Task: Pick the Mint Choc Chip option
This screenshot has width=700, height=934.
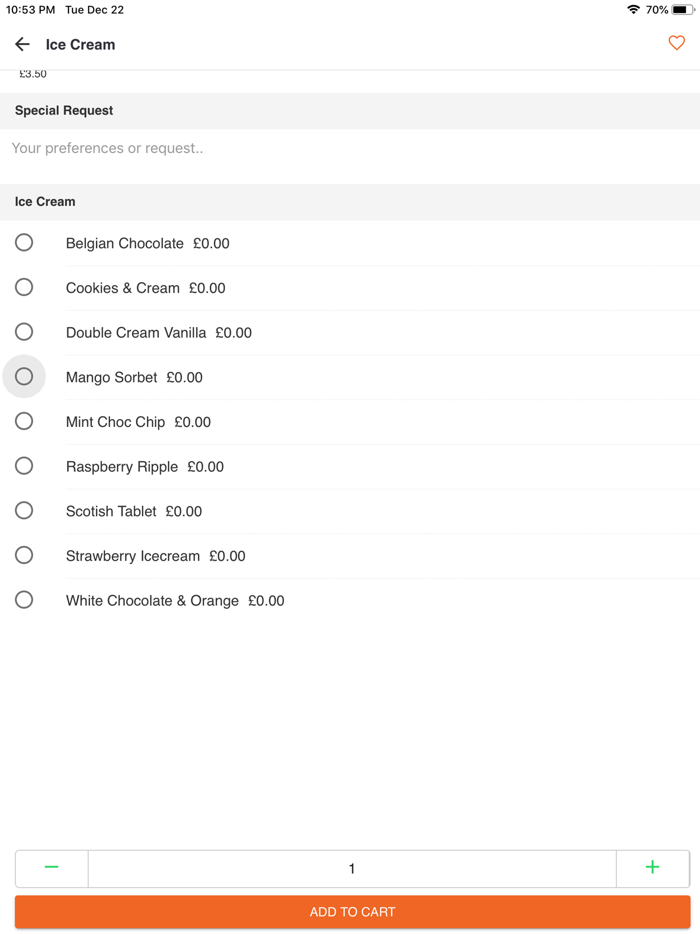Action: 24,421
